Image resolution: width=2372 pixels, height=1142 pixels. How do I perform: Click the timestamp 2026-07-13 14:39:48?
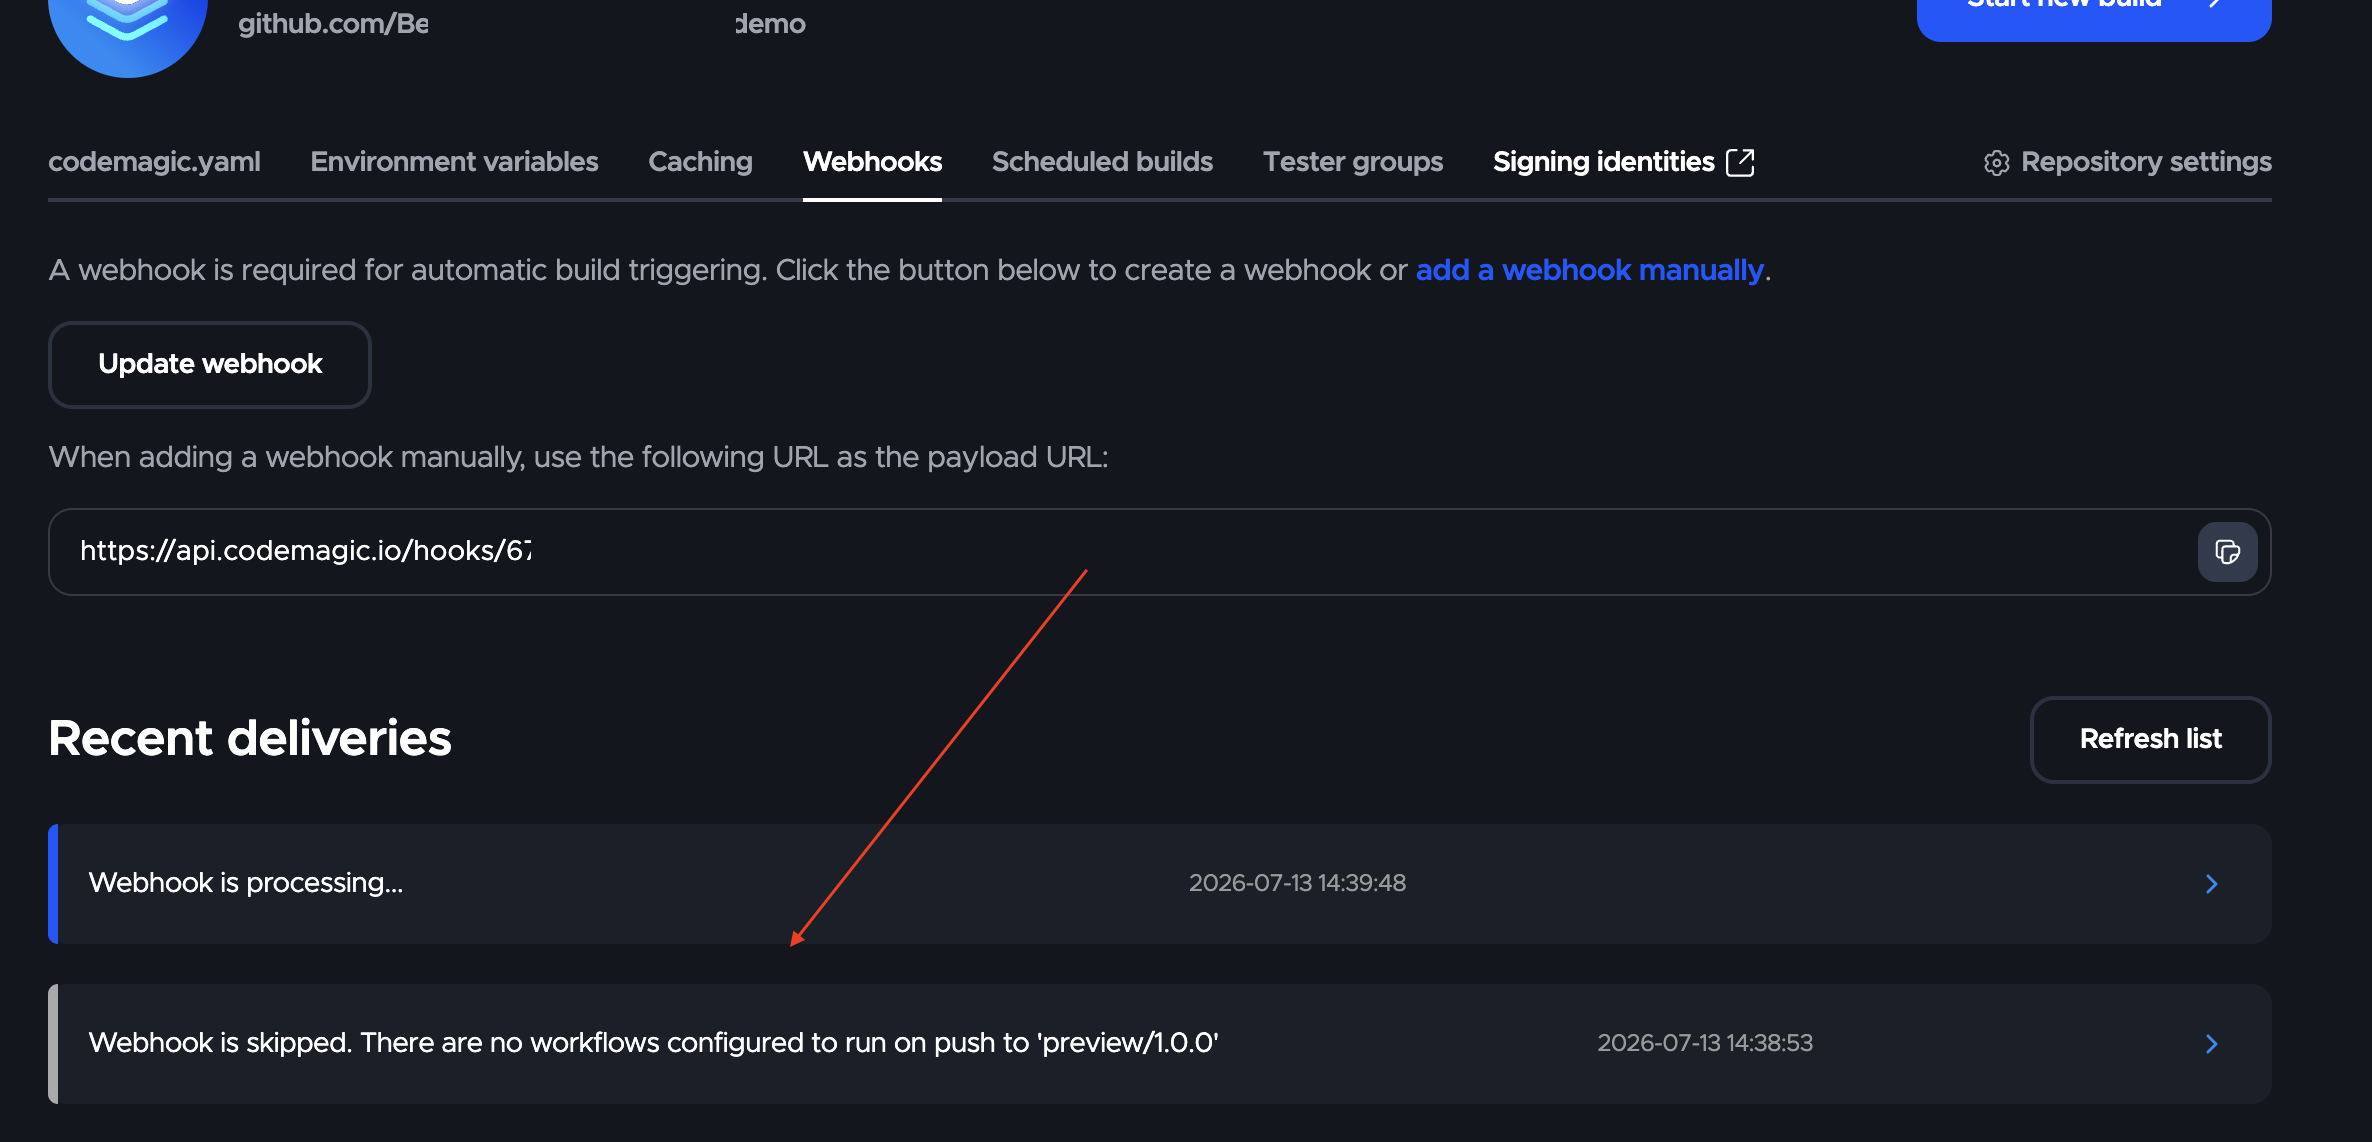point(1297,883)
